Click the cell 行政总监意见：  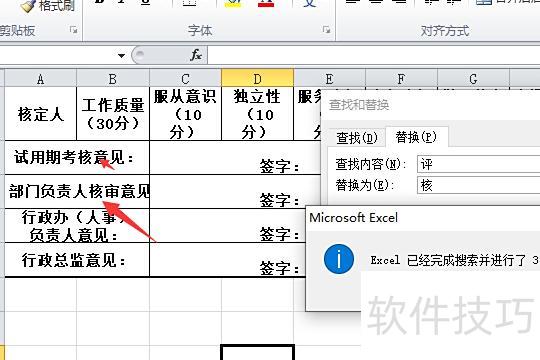(x=77, y=260)
